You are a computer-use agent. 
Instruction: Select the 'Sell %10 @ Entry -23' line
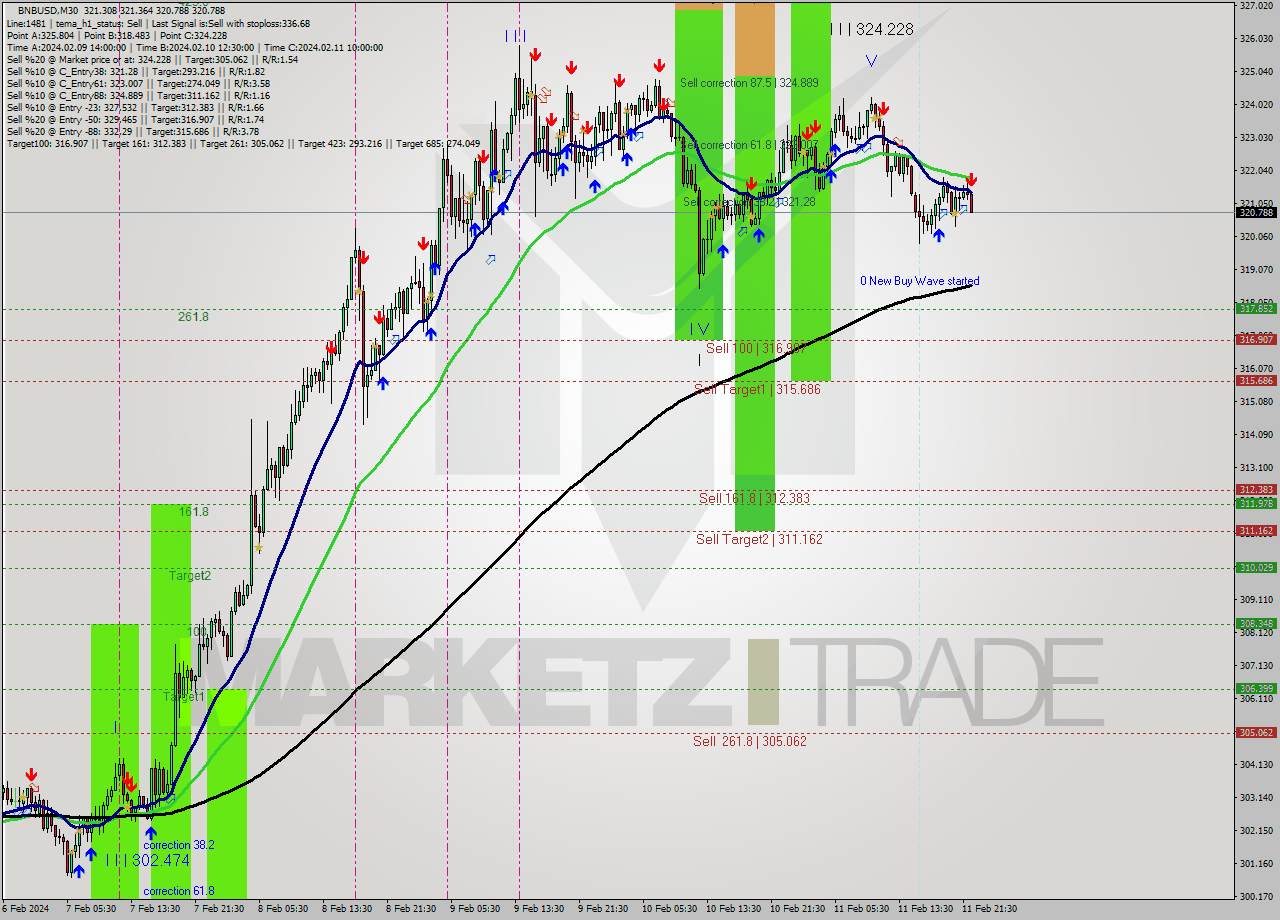coord(135,107)
